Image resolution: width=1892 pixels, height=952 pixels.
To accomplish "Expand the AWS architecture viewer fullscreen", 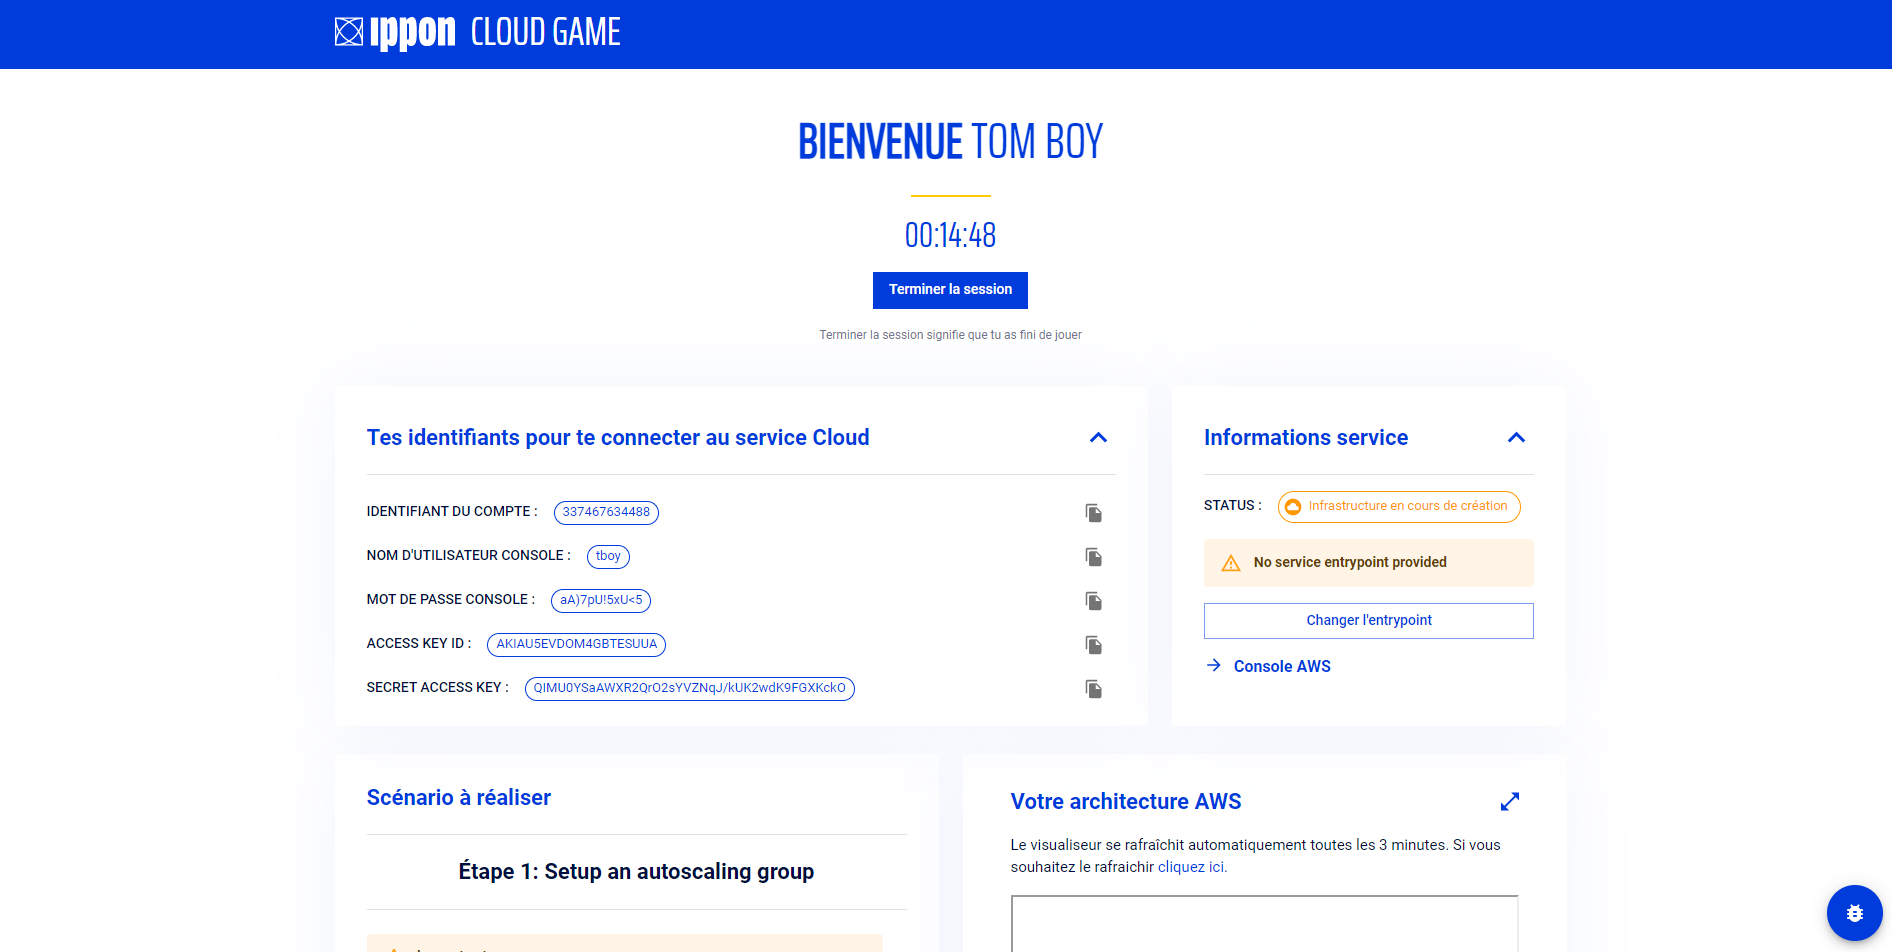I will coord(1510,801).
